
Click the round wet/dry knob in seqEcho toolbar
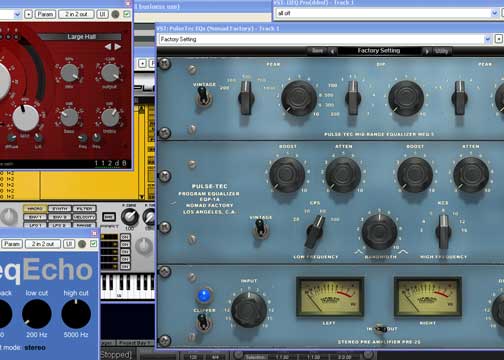point(82,244)
